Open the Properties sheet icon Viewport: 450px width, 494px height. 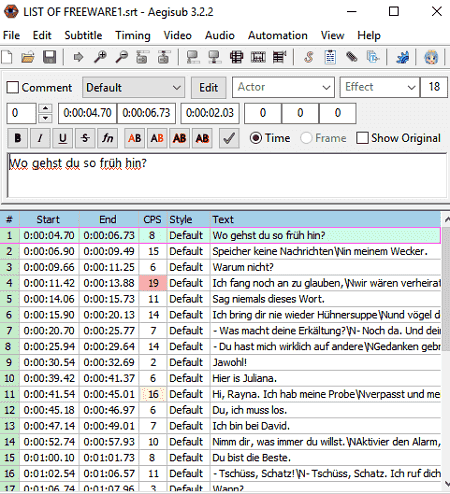pos(330,57)
